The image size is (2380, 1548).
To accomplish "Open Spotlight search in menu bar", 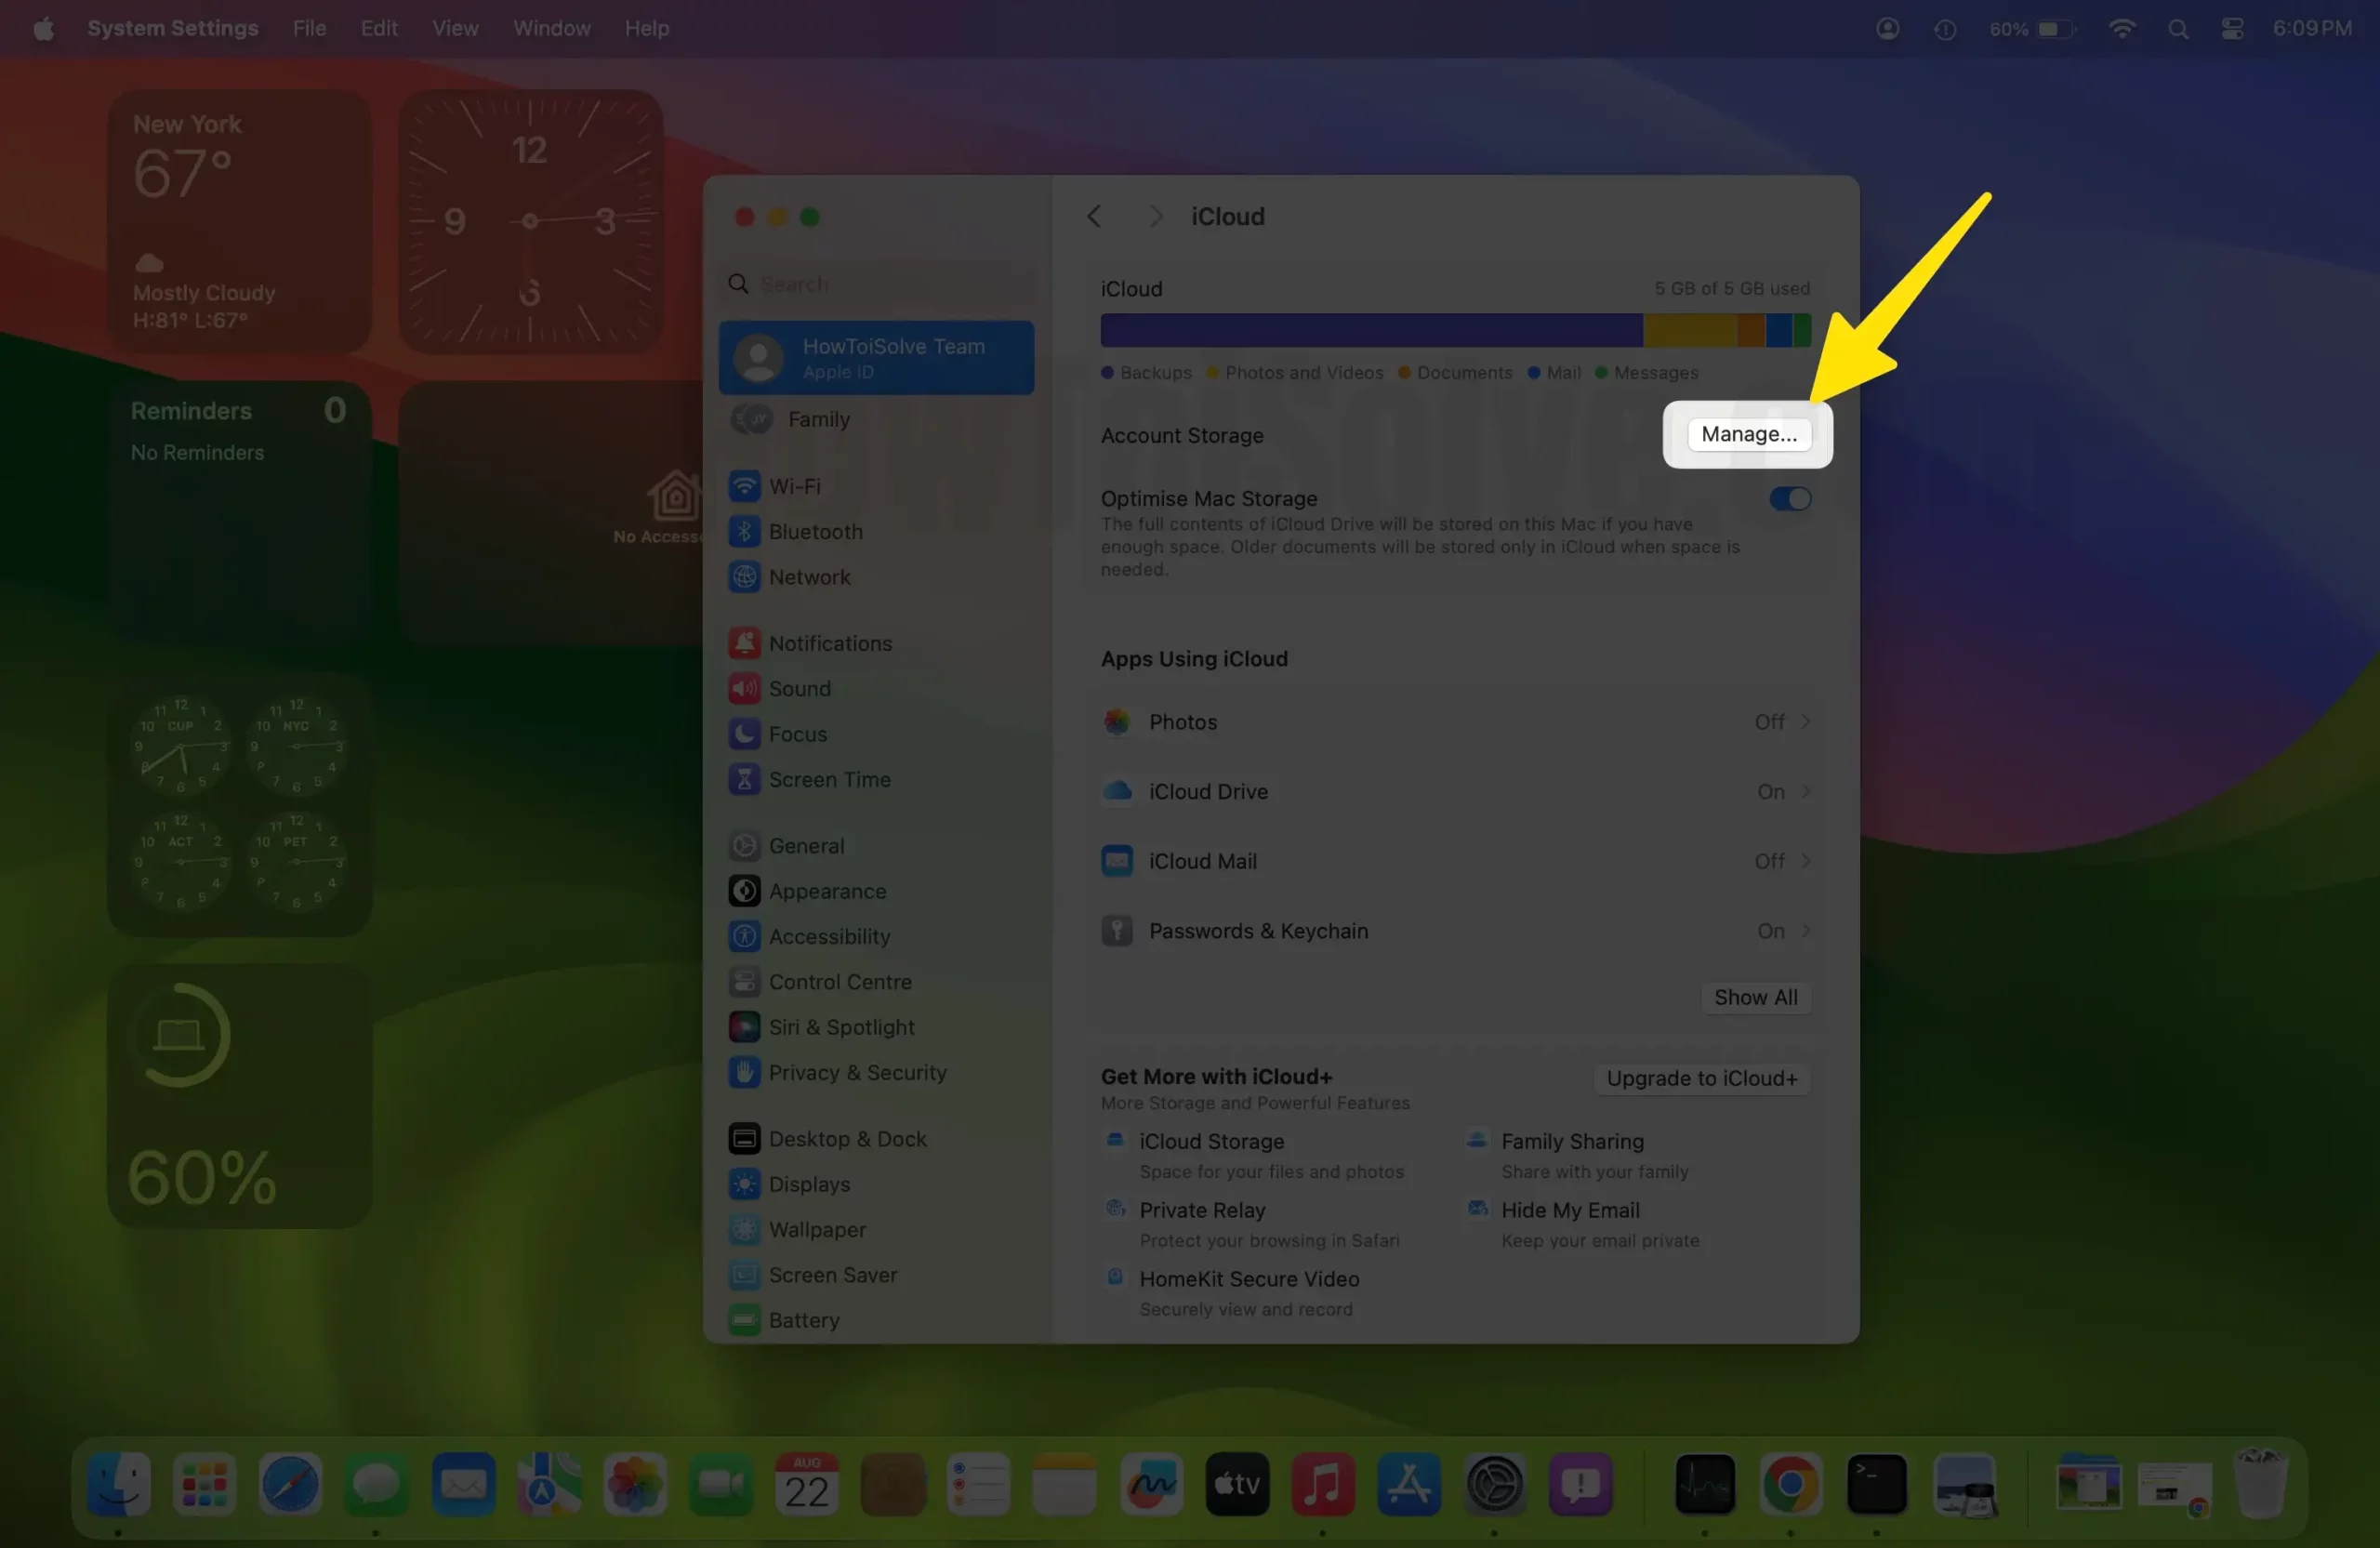I will coord(2178,28).
